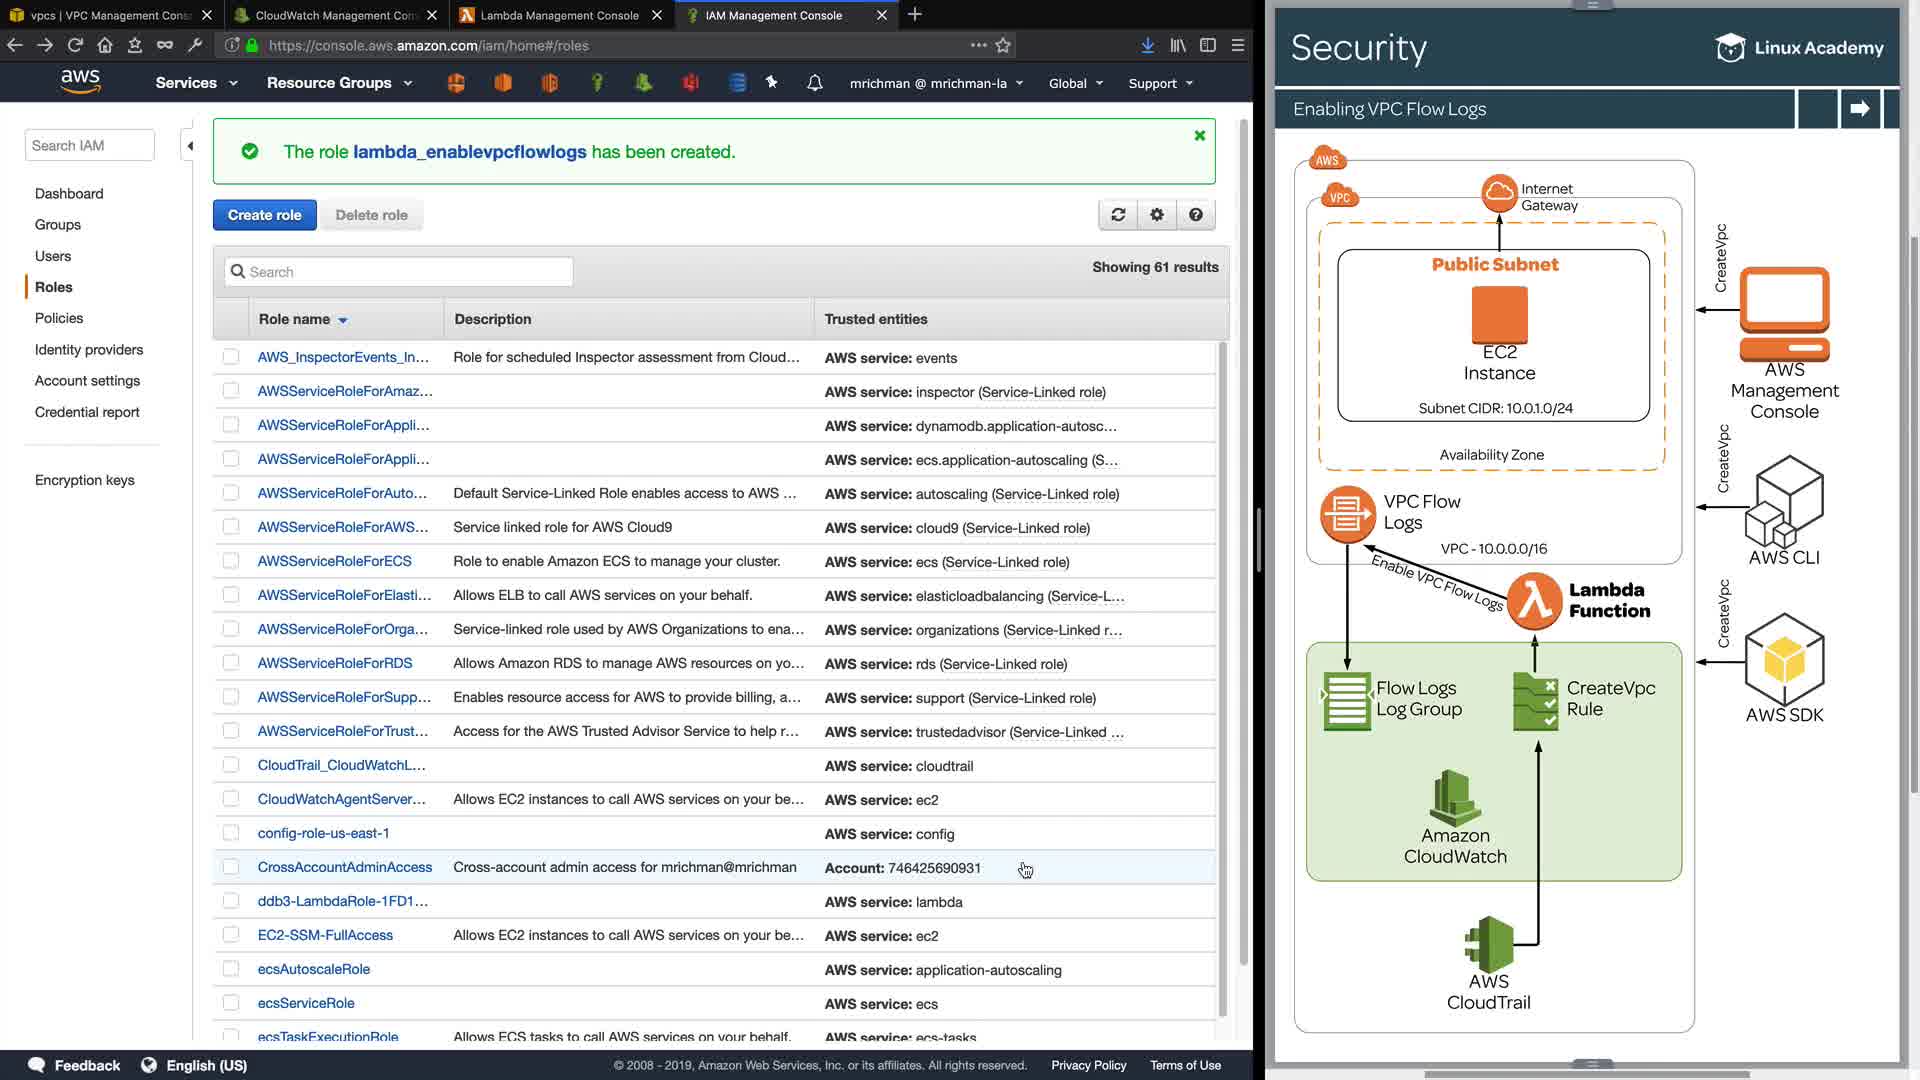This screenshot has width=1920, height=1080.
Task: Collapse the IAM side navigation panel
Action: click(x=190, y=146)
